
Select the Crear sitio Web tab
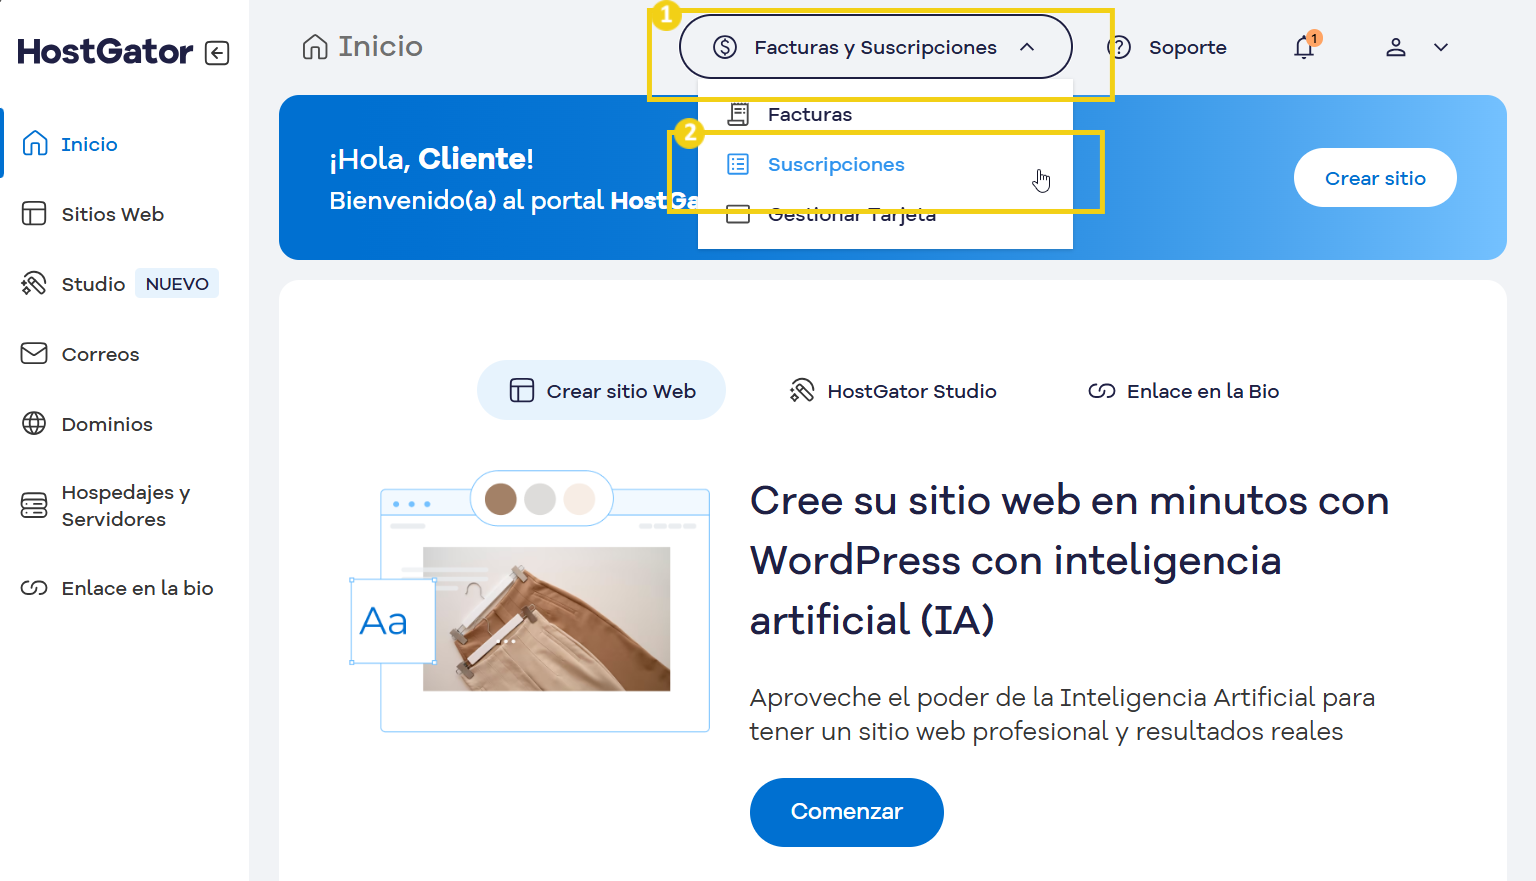point(601,390)
